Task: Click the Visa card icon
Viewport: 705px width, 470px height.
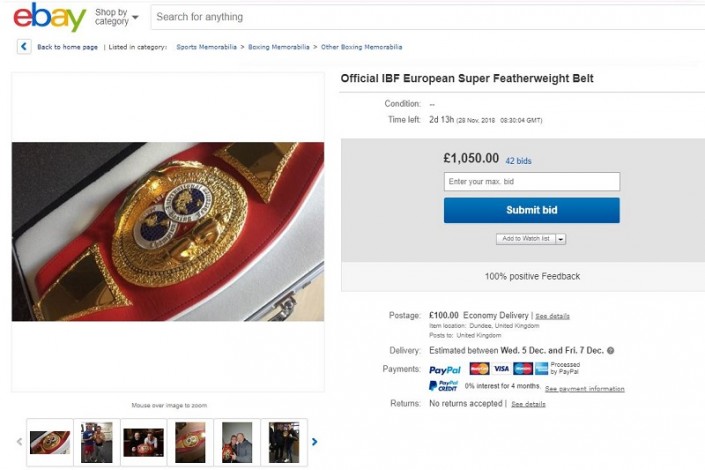Action: [501, 369]
